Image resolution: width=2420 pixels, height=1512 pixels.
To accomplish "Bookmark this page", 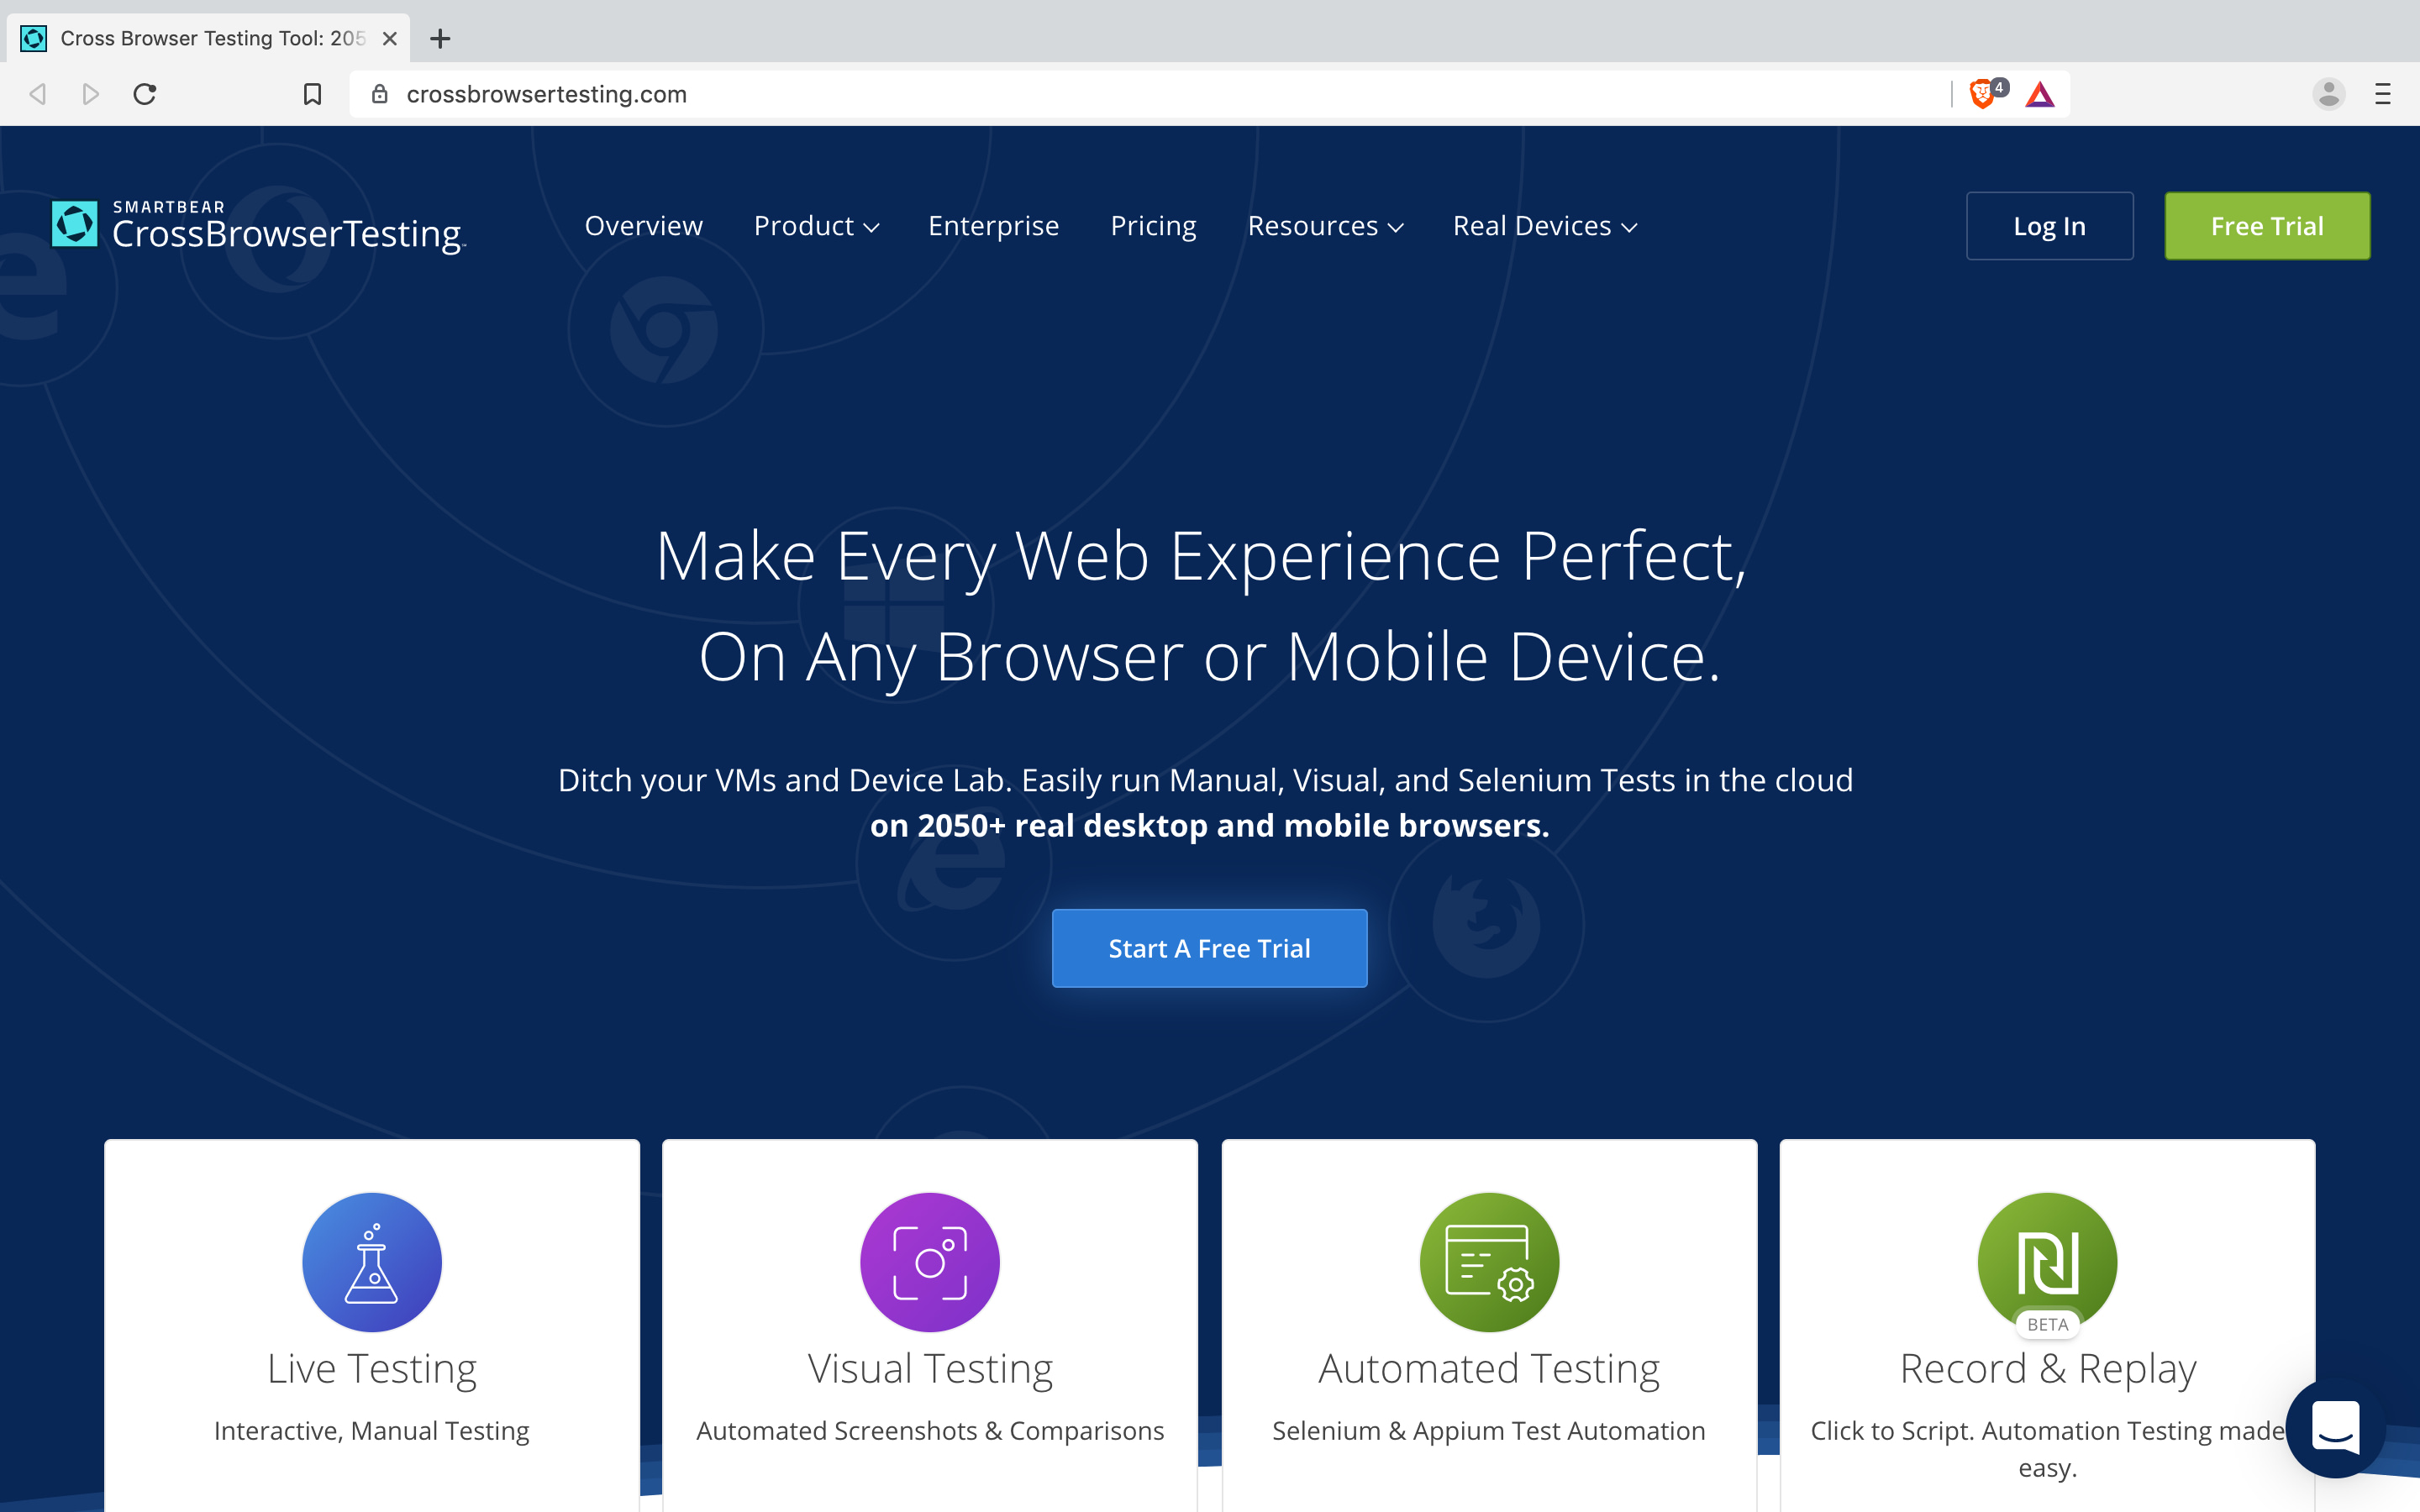I will click(311, 93).
